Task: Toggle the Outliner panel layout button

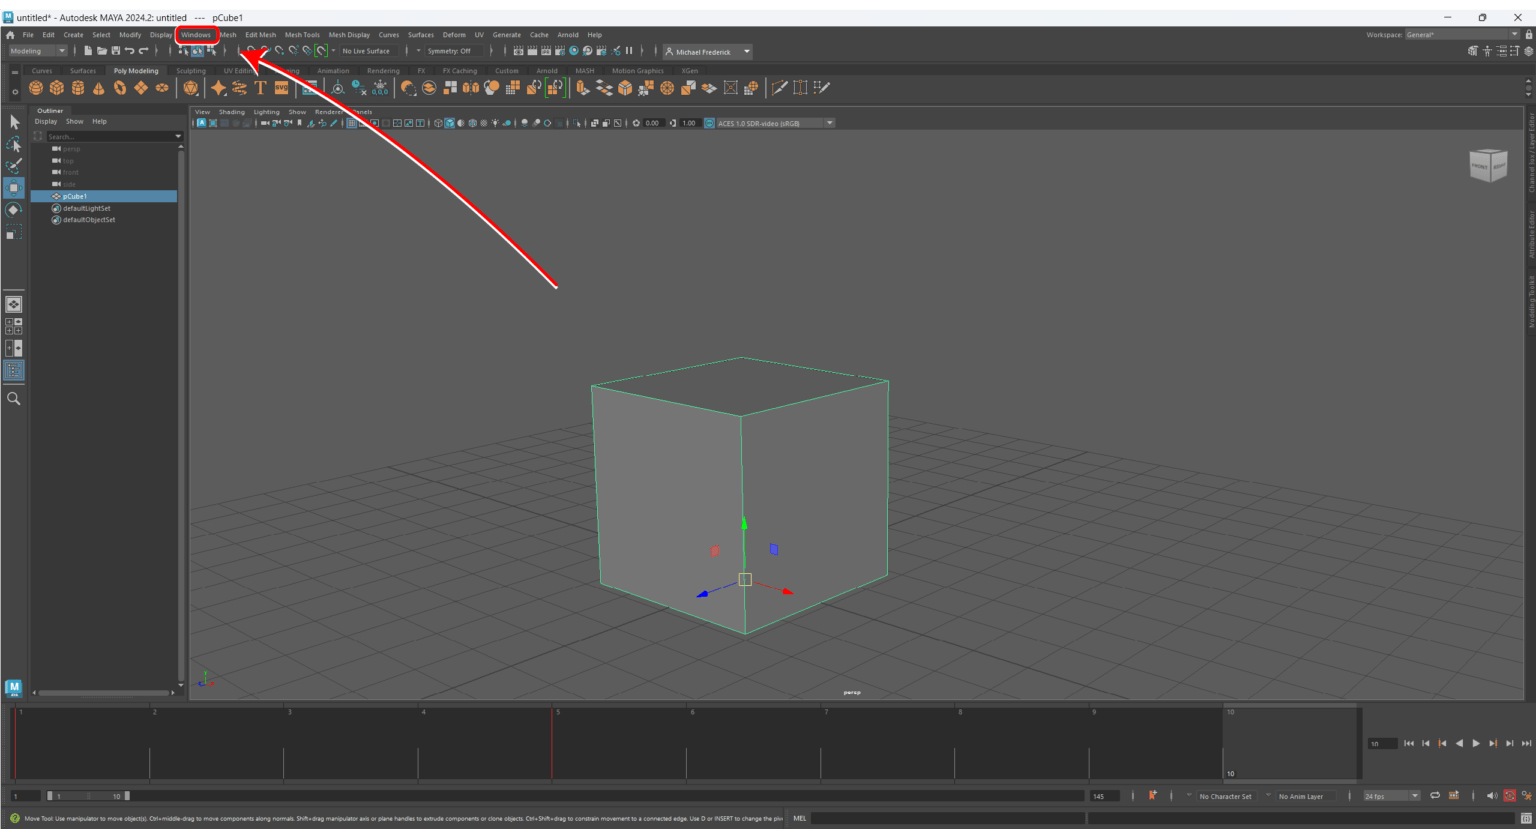Action: 14,370
